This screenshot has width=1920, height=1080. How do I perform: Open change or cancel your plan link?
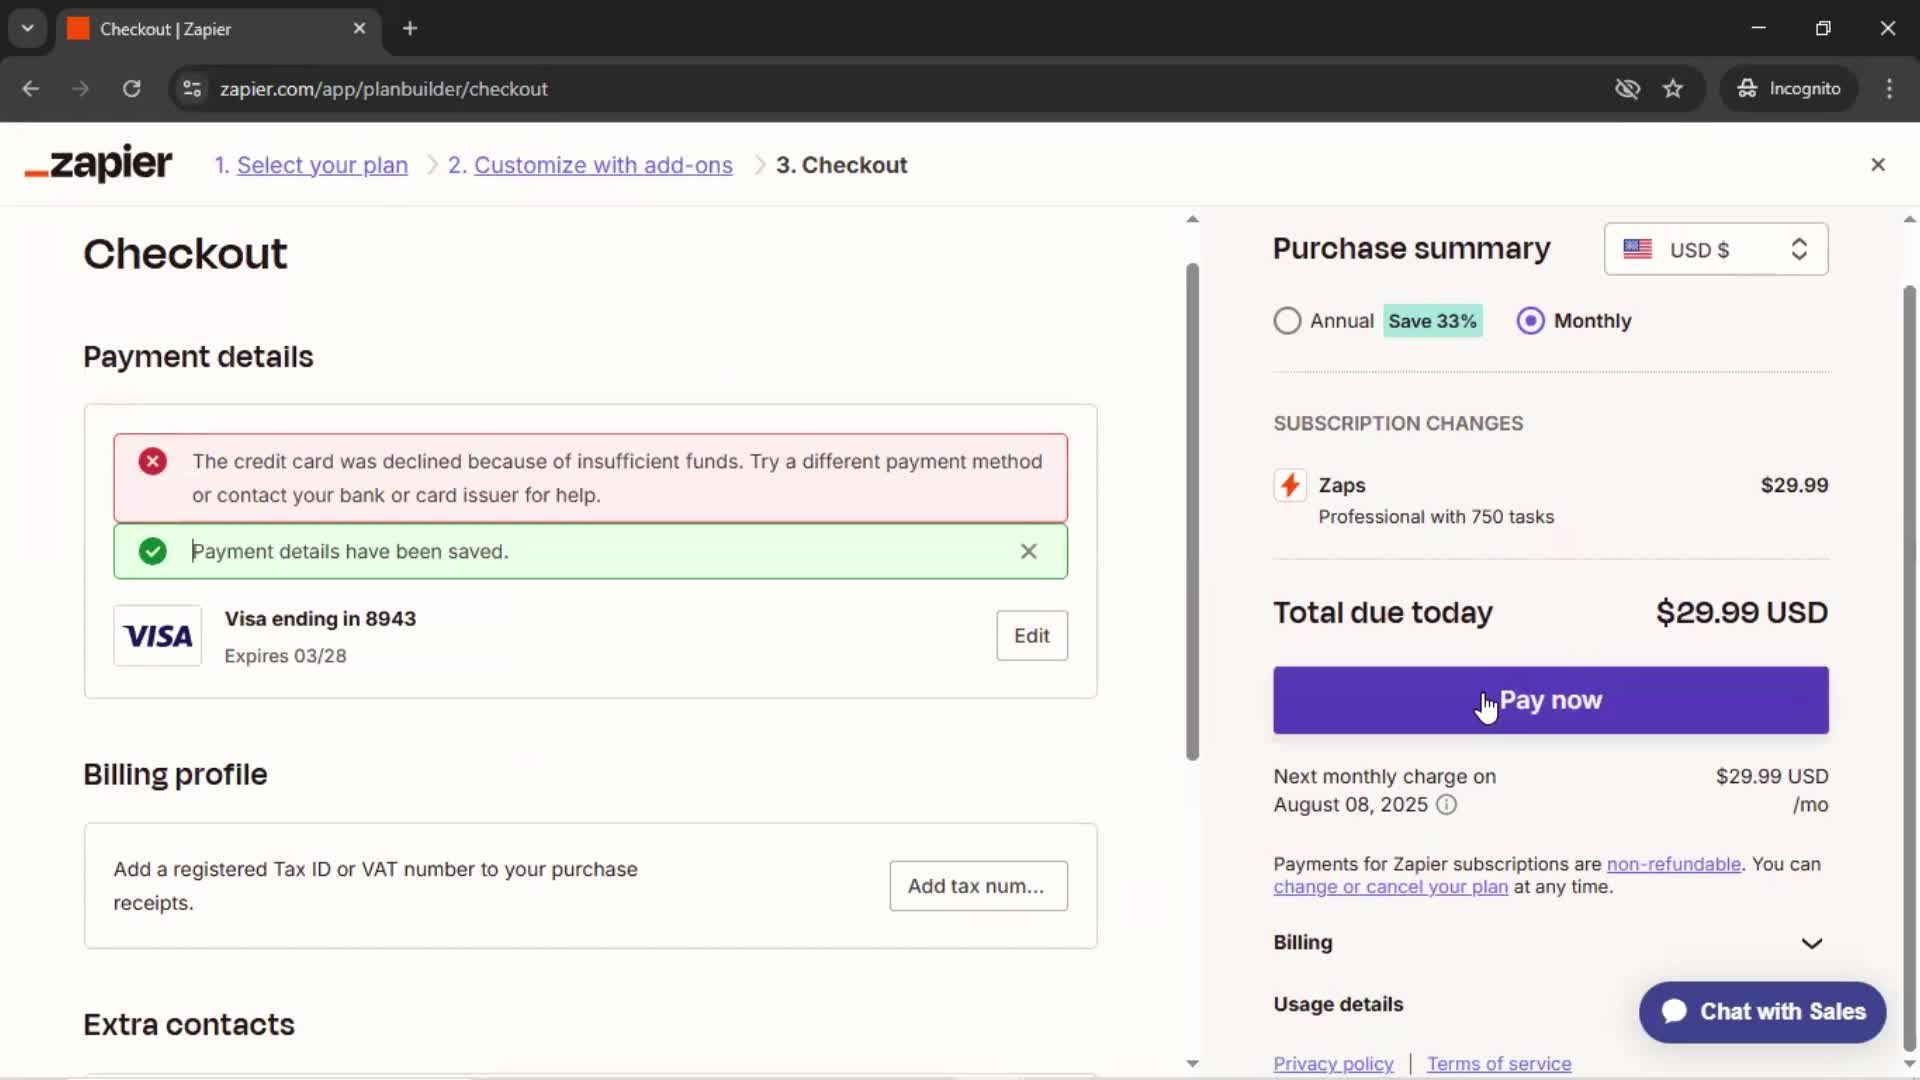tap(1390, 887)
